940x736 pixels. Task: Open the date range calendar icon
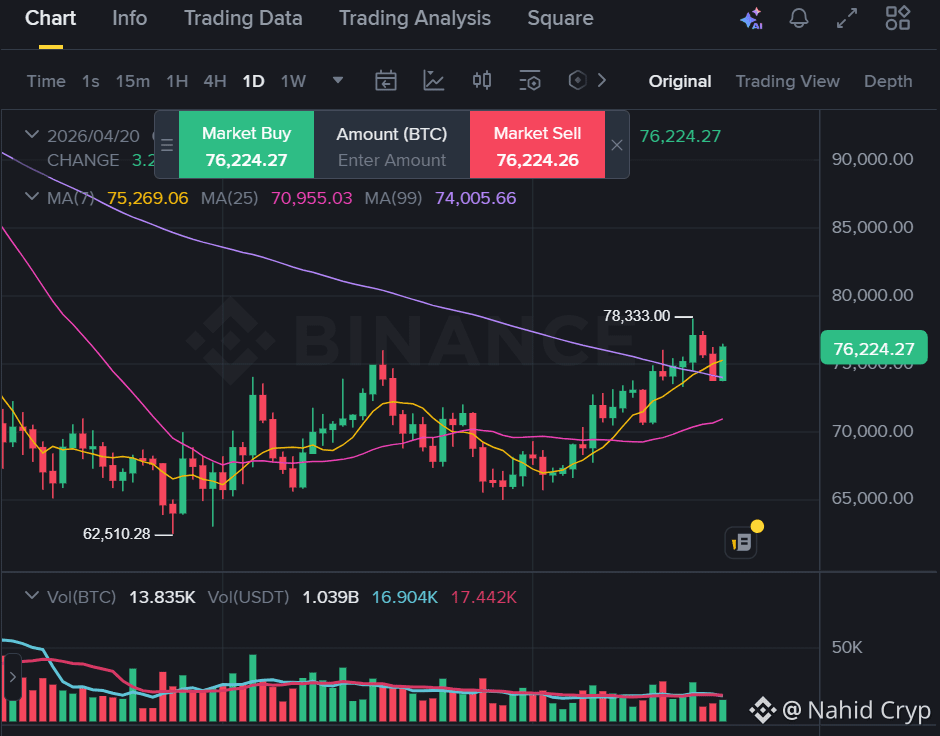pos(385,80)
